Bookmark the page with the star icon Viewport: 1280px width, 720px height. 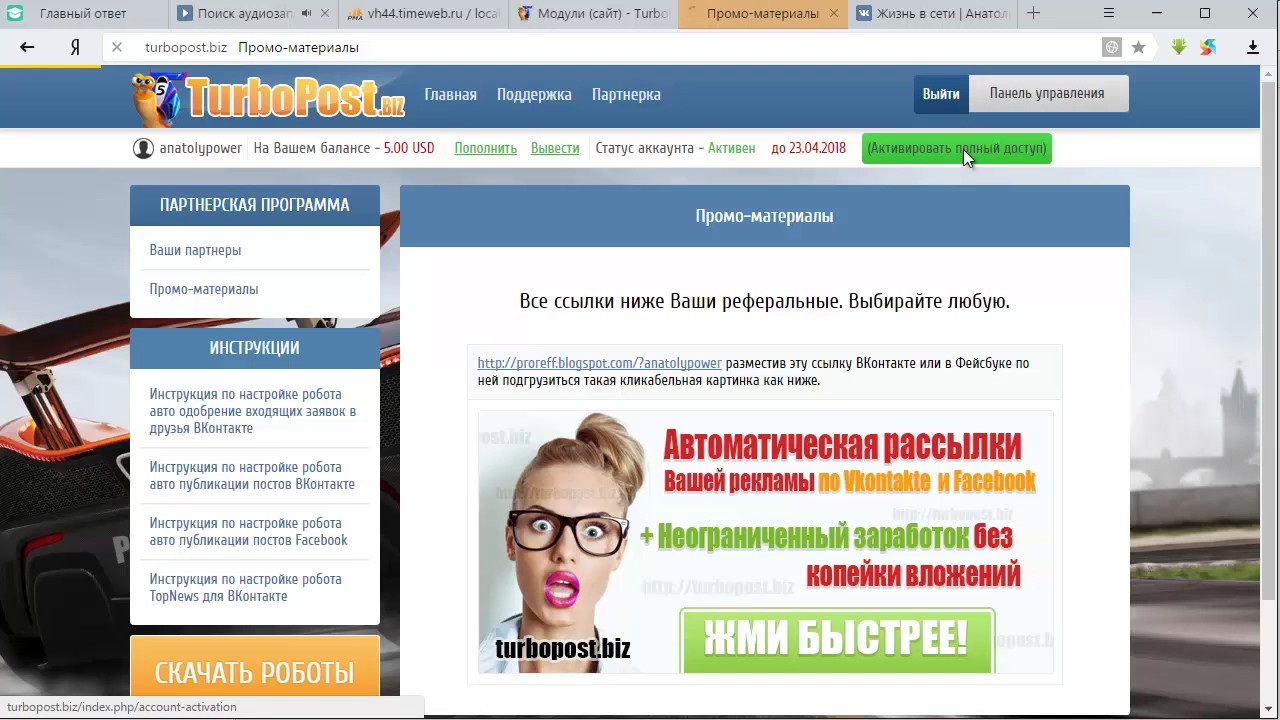click(x=1139, y=47)
